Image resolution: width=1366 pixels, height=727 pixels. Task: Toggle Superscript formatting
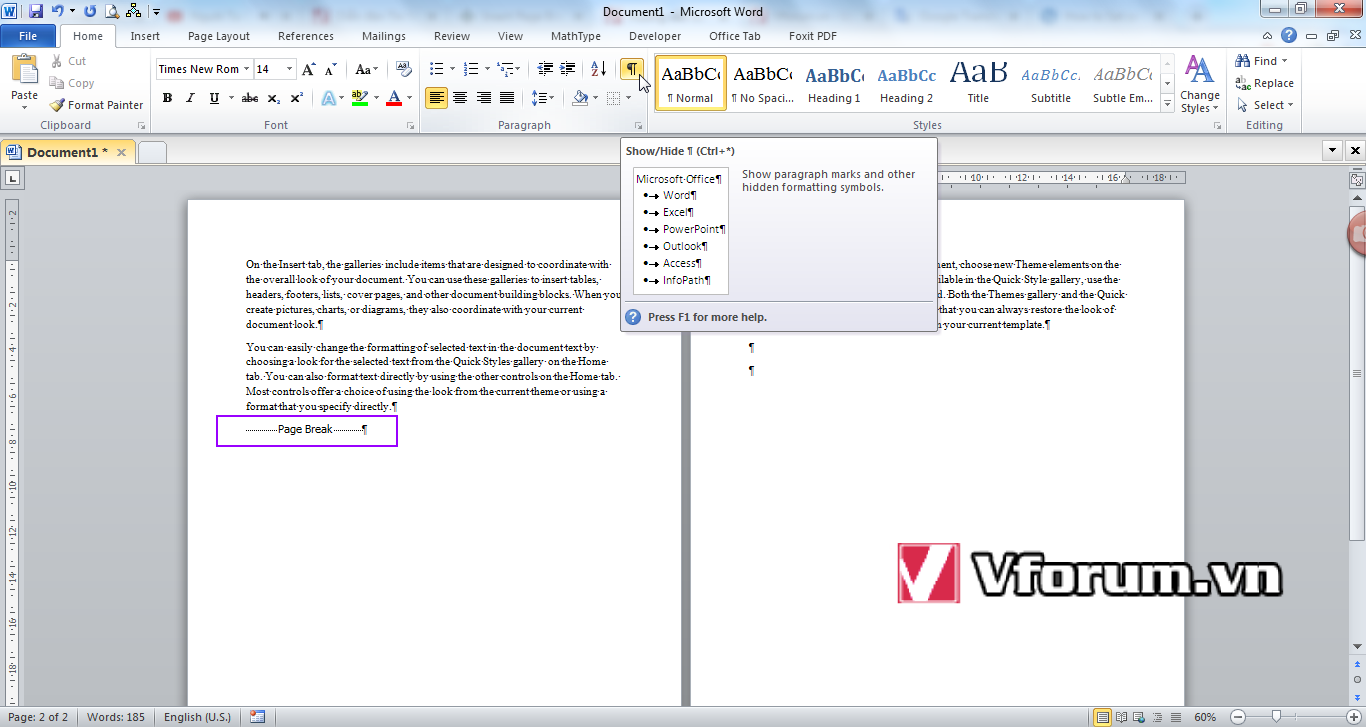tap(297, 98)
